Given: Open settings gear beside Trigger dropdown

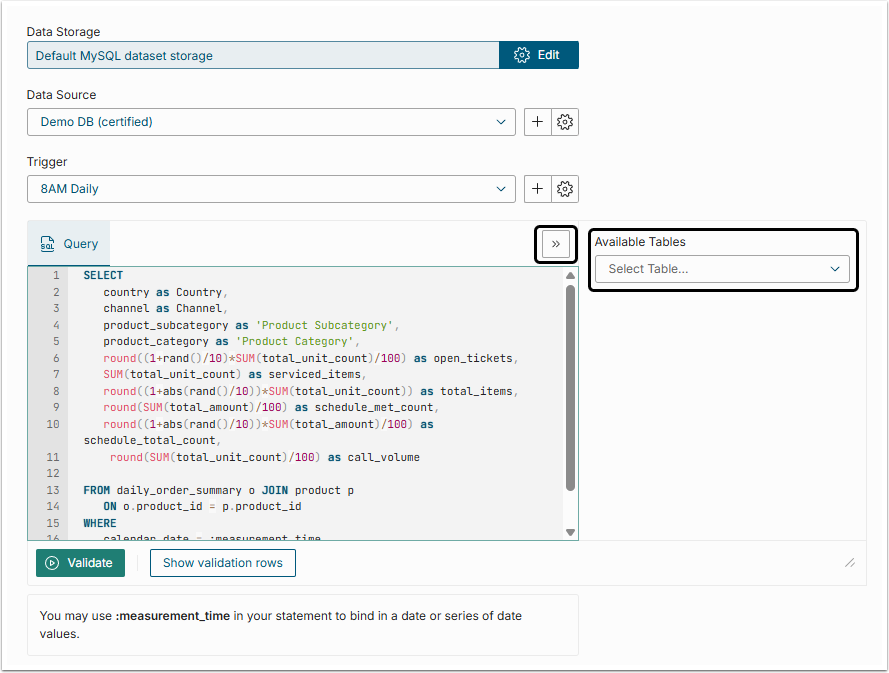Looking at the screenshot, I should click(x=565, y=189).
